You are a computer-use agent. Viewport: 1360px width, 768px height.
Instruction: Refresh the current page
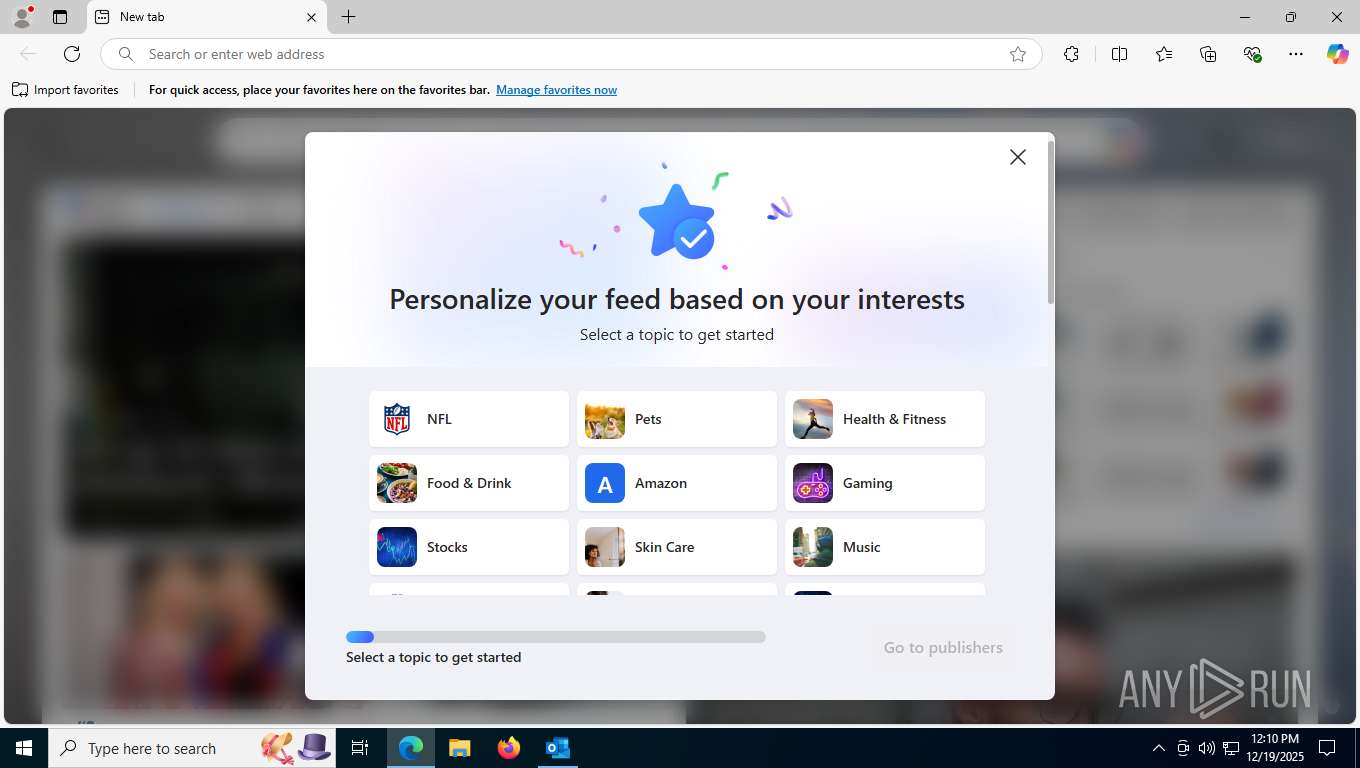(72, 54)
